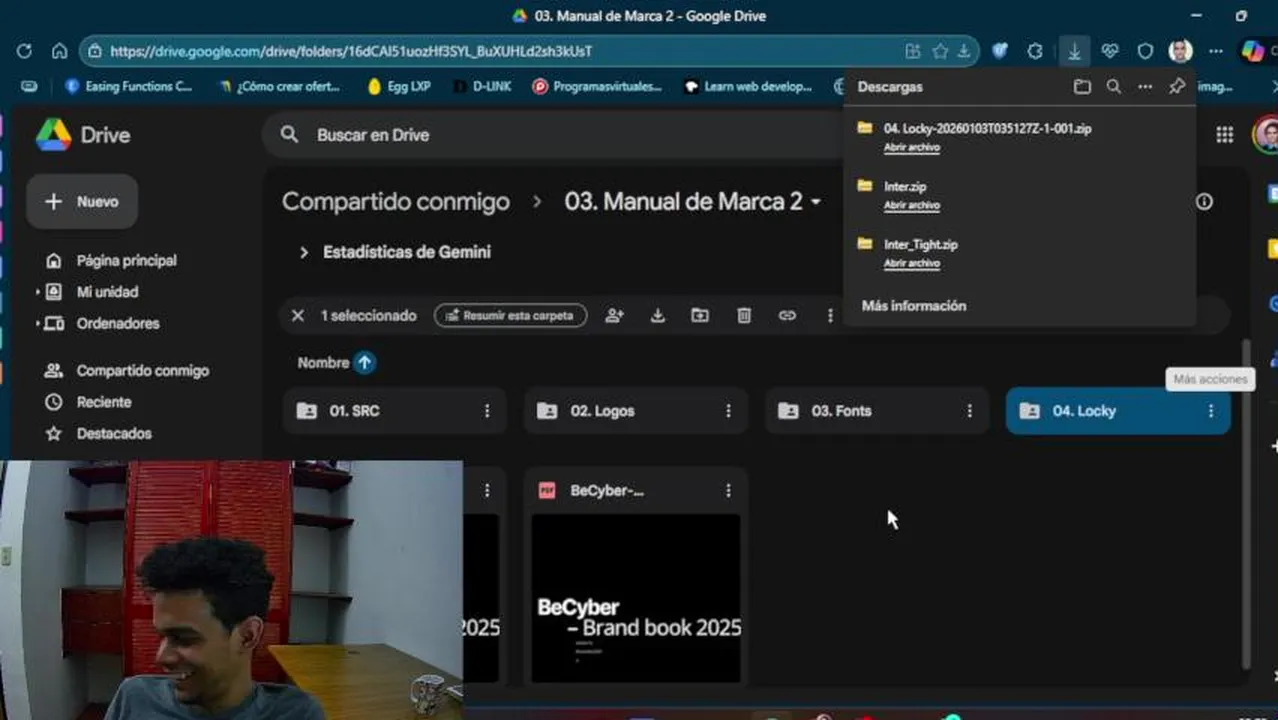Open browser essentials heart icon
Viewport: 1278px width, 720px height.
coord(1110,51)
